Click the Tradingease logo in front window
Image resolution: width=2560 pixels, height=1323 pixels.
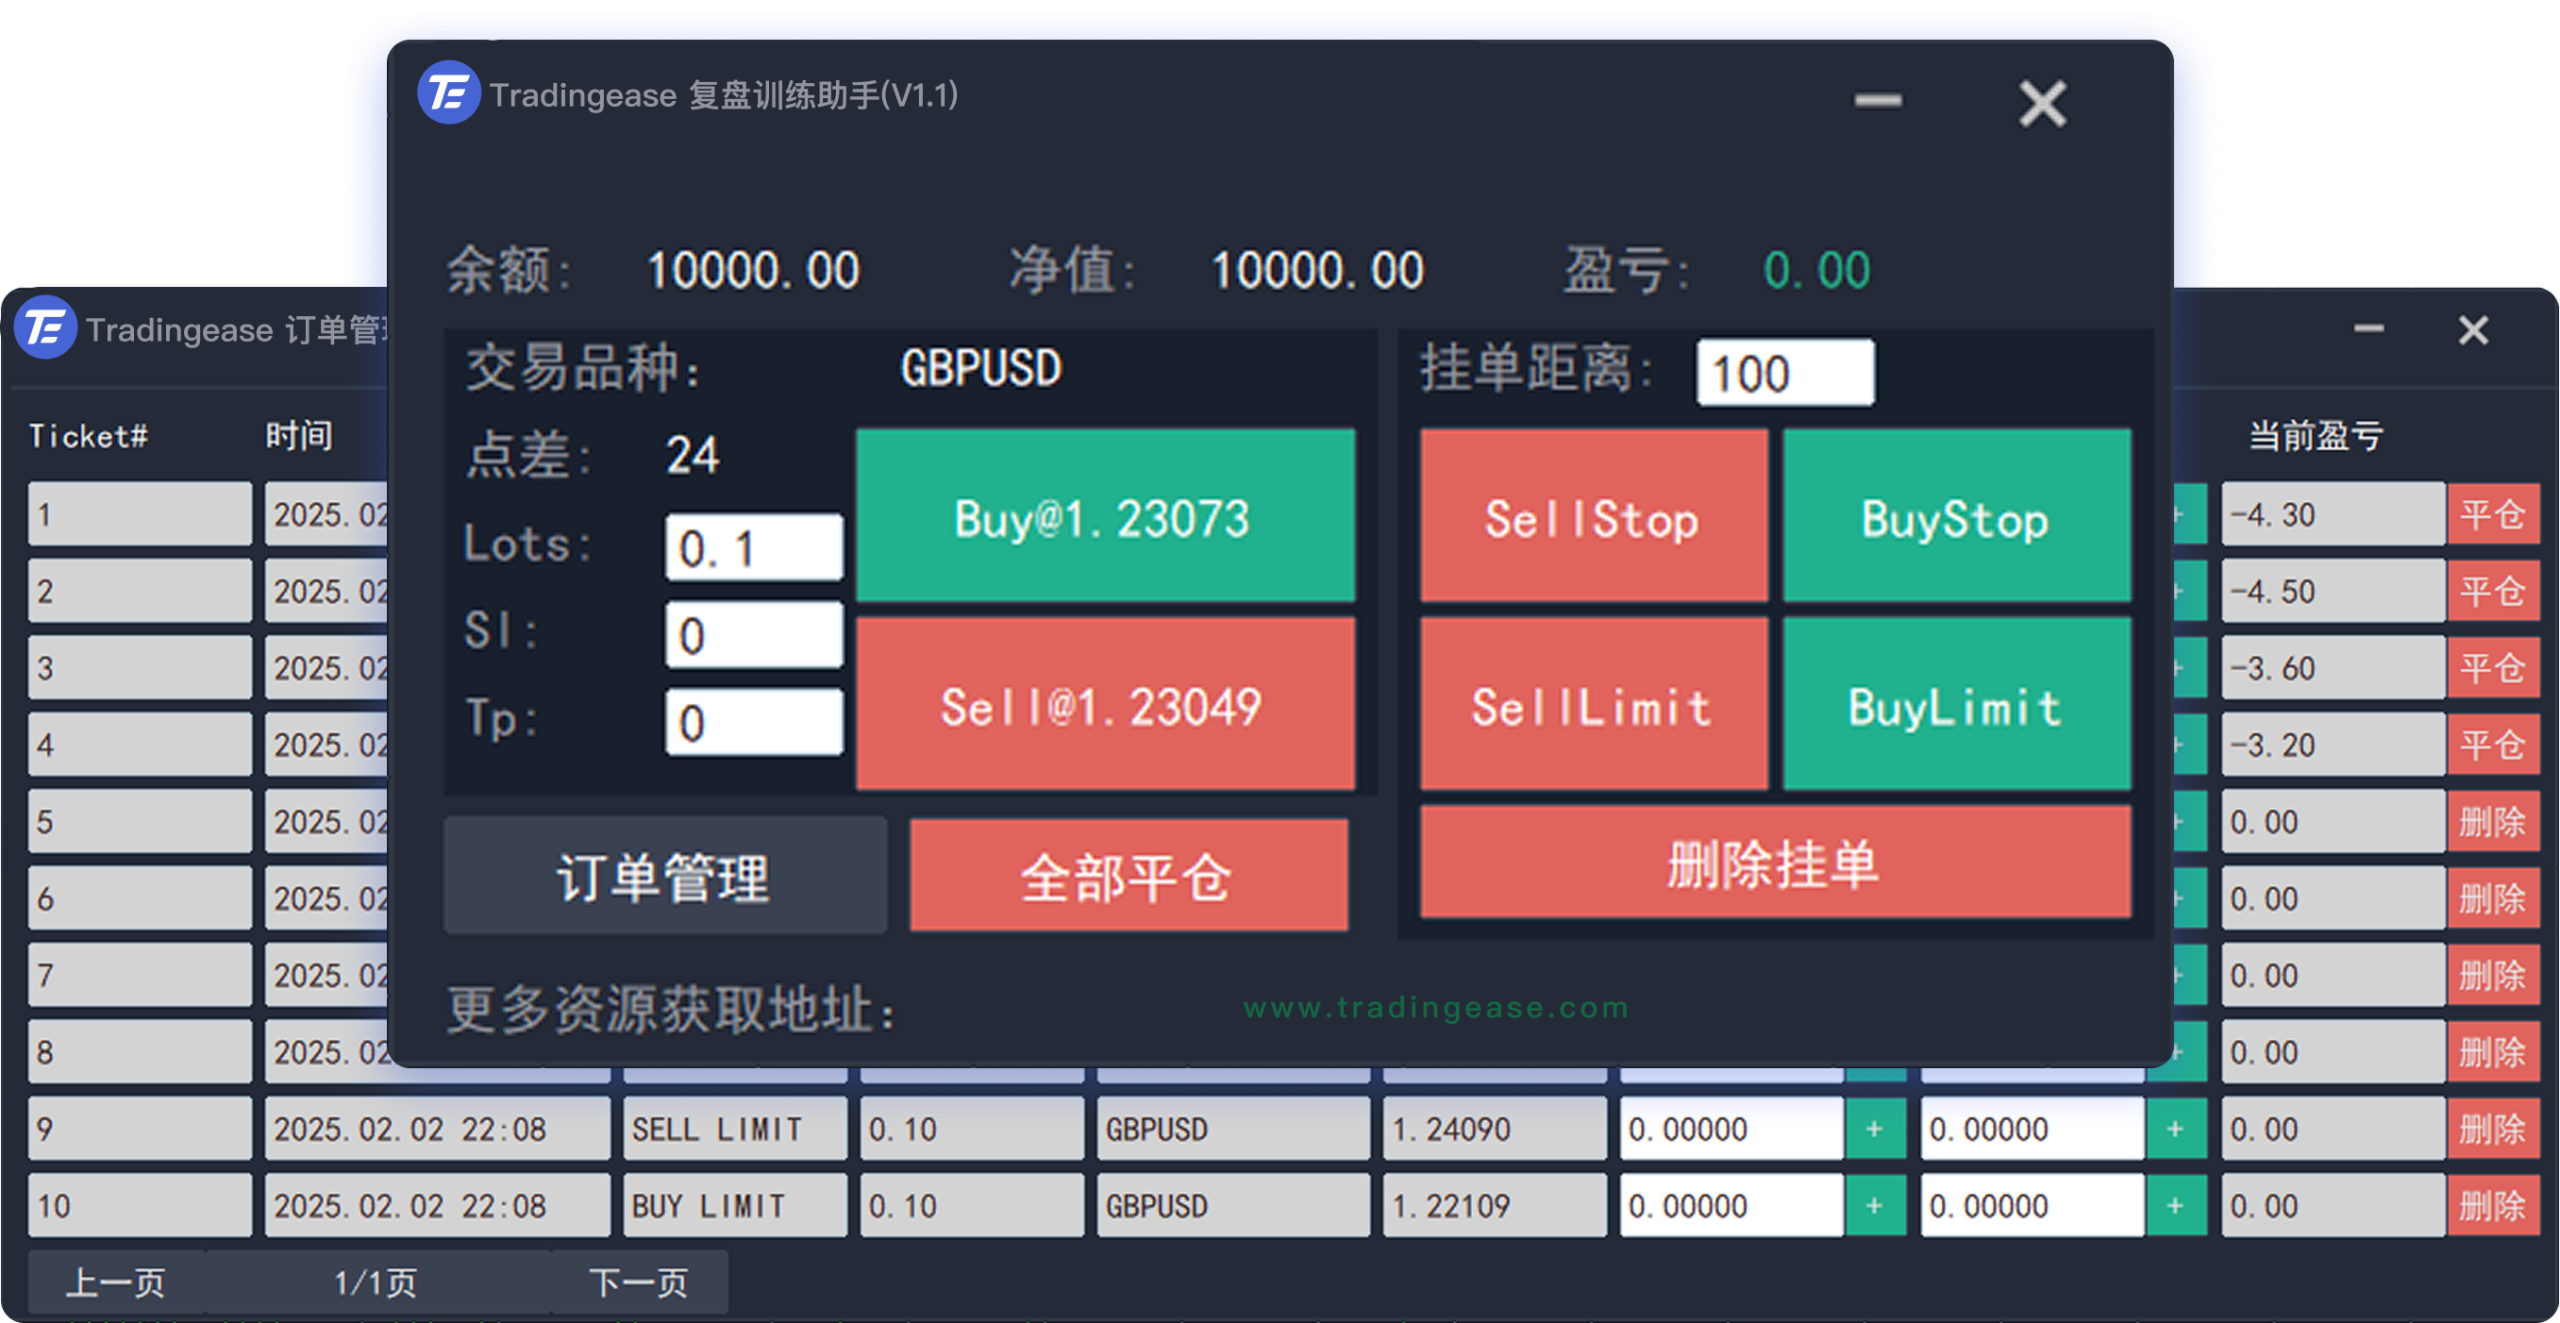(x=448, y=94)
